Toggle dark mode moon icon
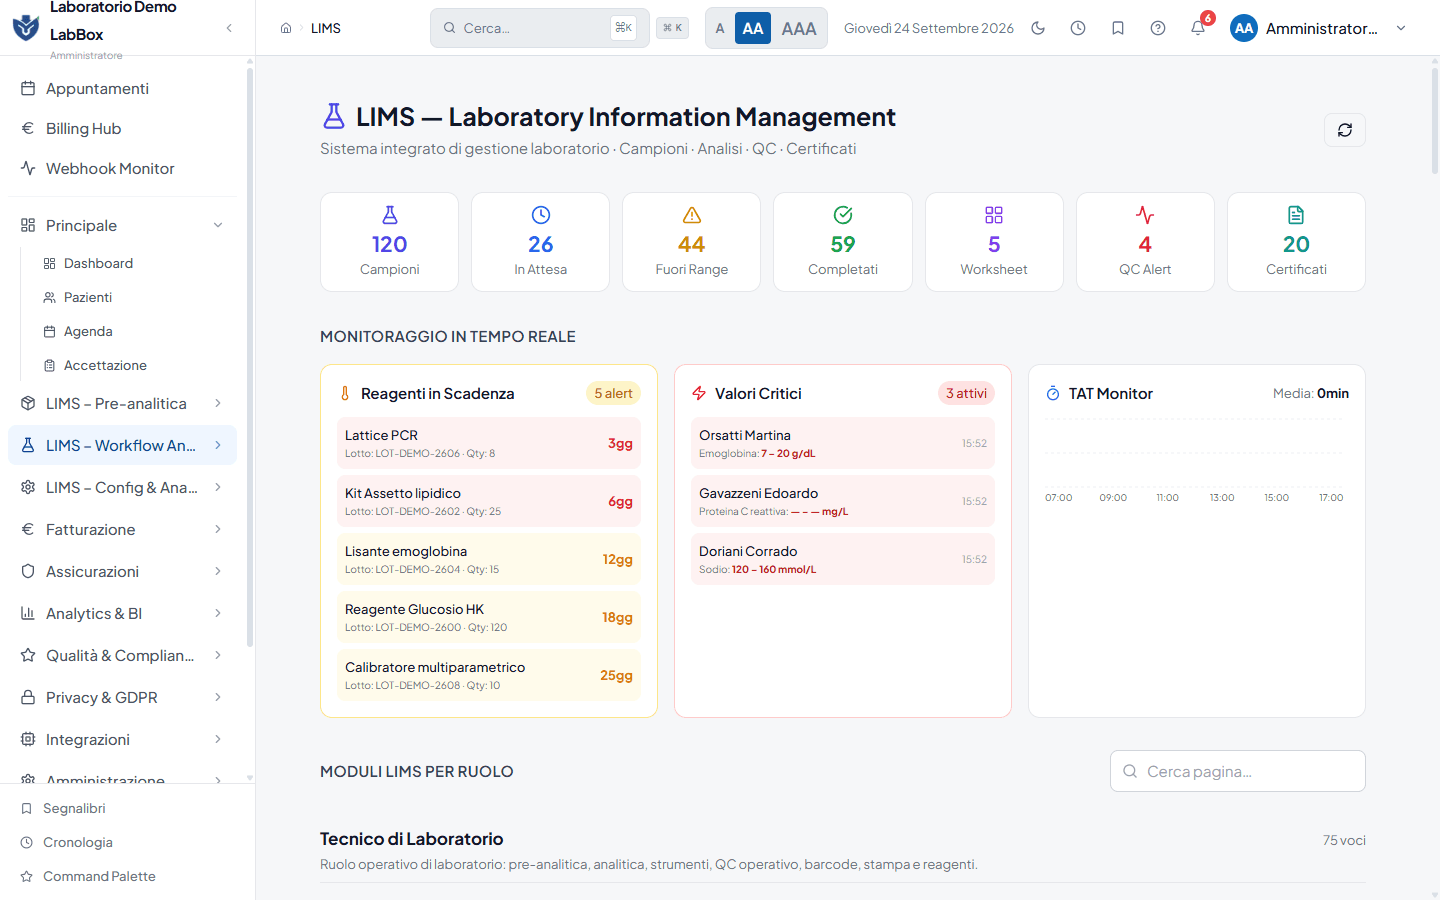This screenshot has width=1440, height=900. click(x=1038, y=28)
